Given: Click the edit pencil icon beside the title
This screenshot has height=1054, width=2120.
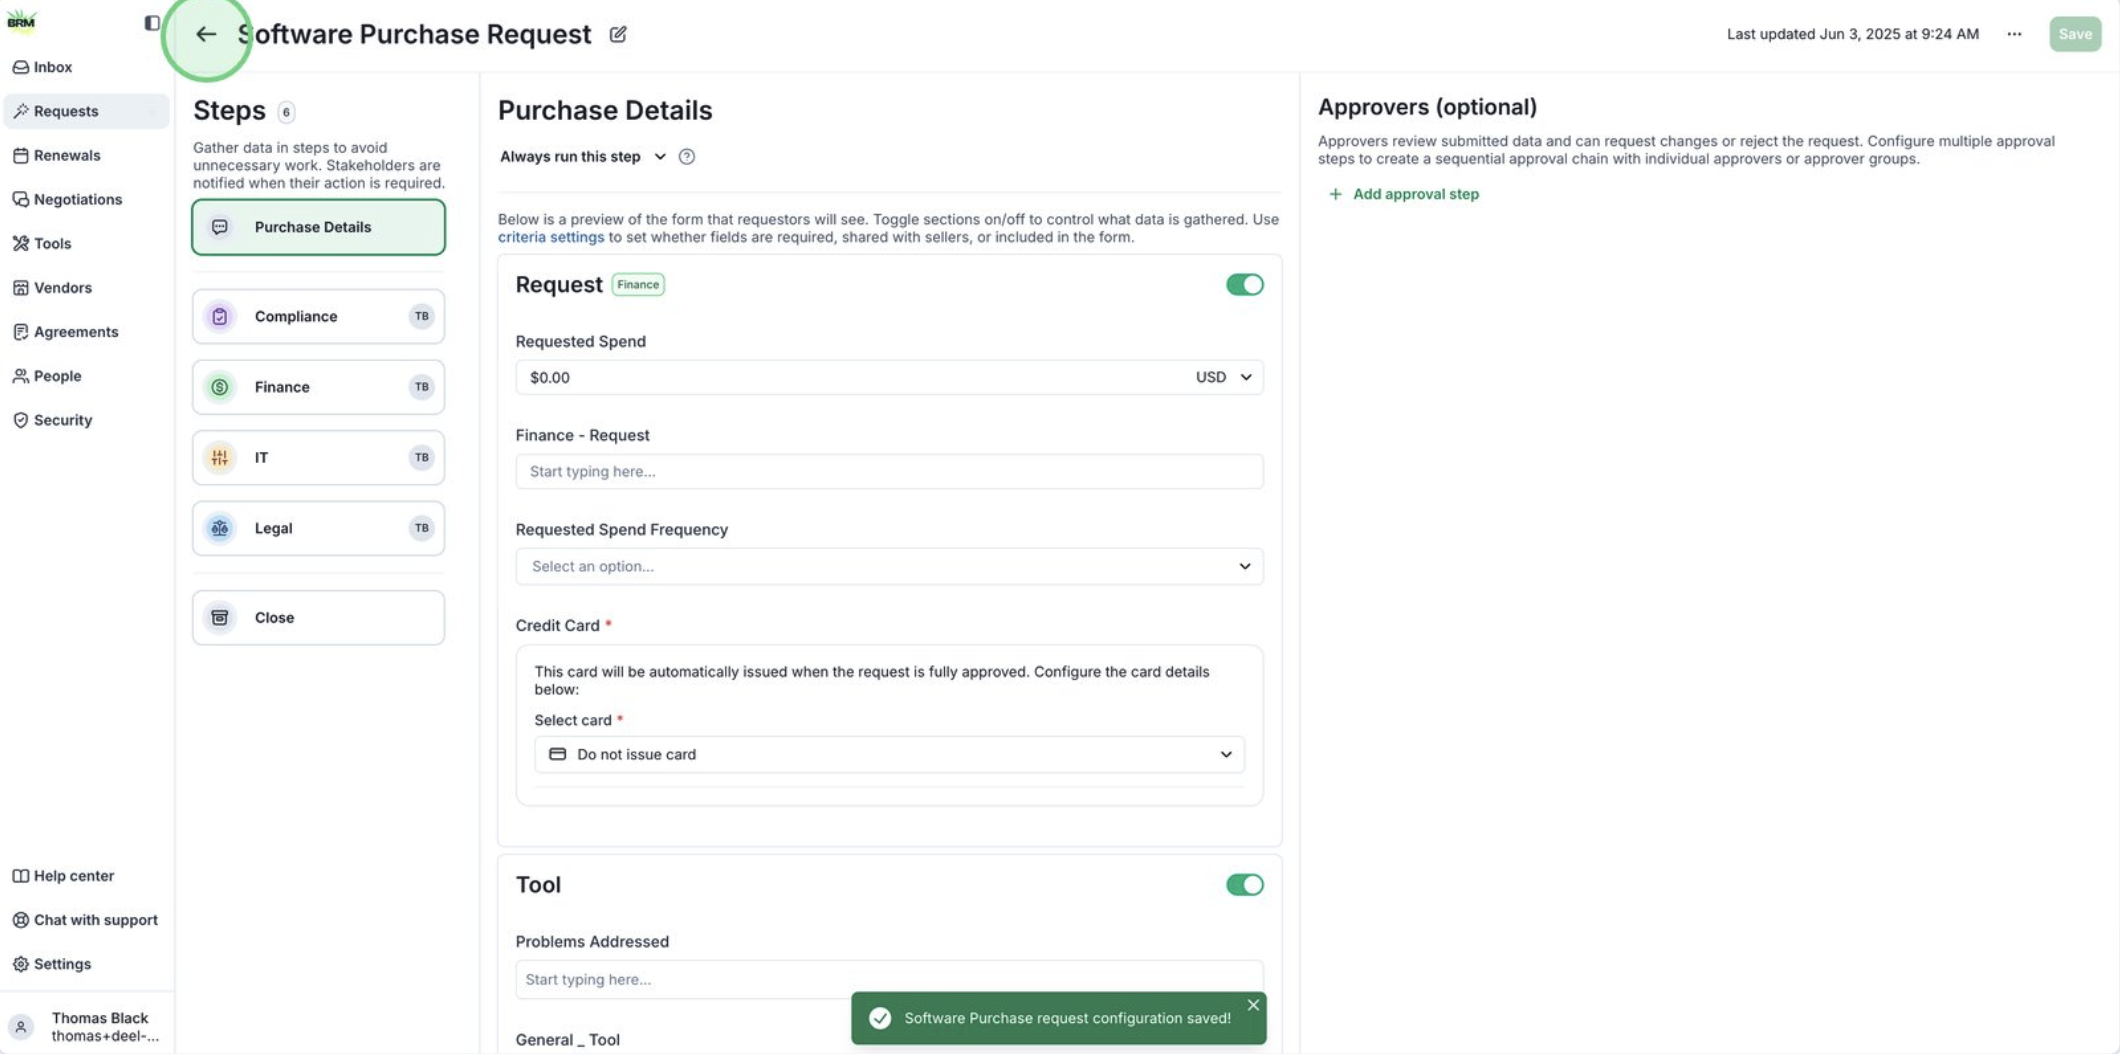Looking at the screenshot, I should click(618, 34).
